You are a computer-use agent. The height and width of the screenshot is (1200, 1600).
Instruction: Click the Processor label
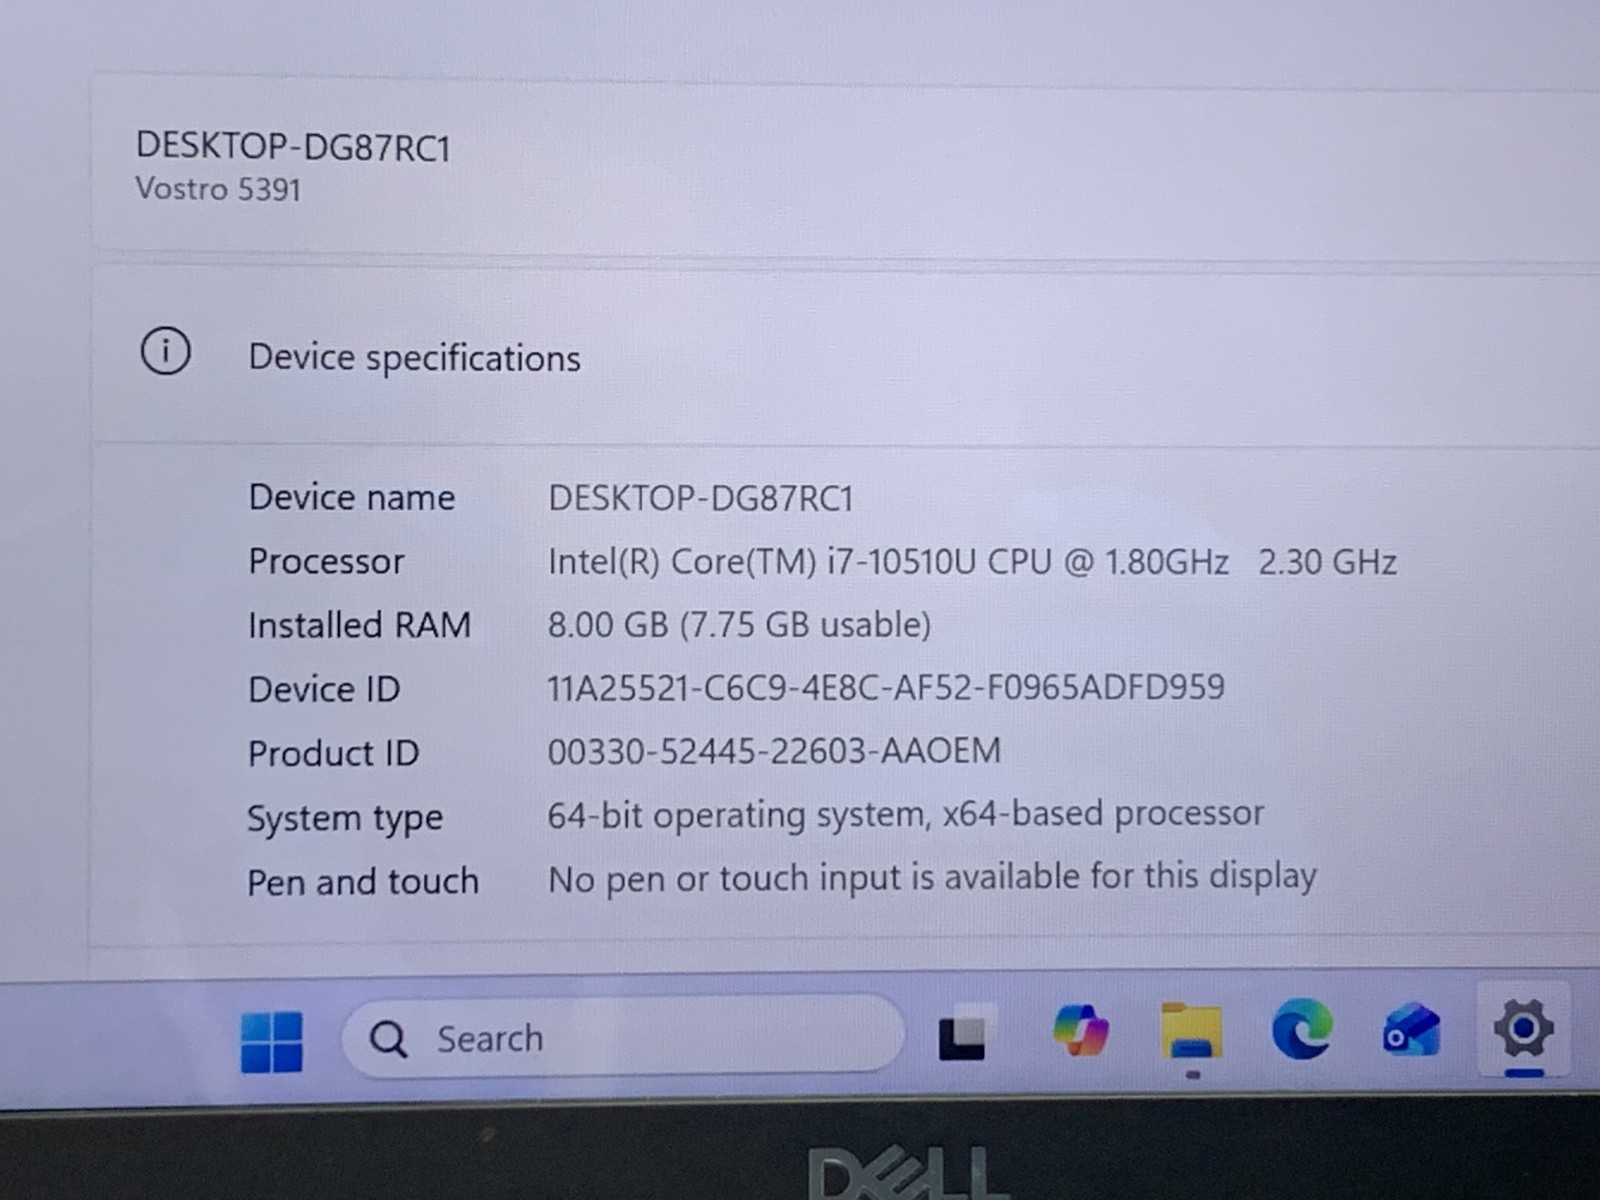coord(326,561)
